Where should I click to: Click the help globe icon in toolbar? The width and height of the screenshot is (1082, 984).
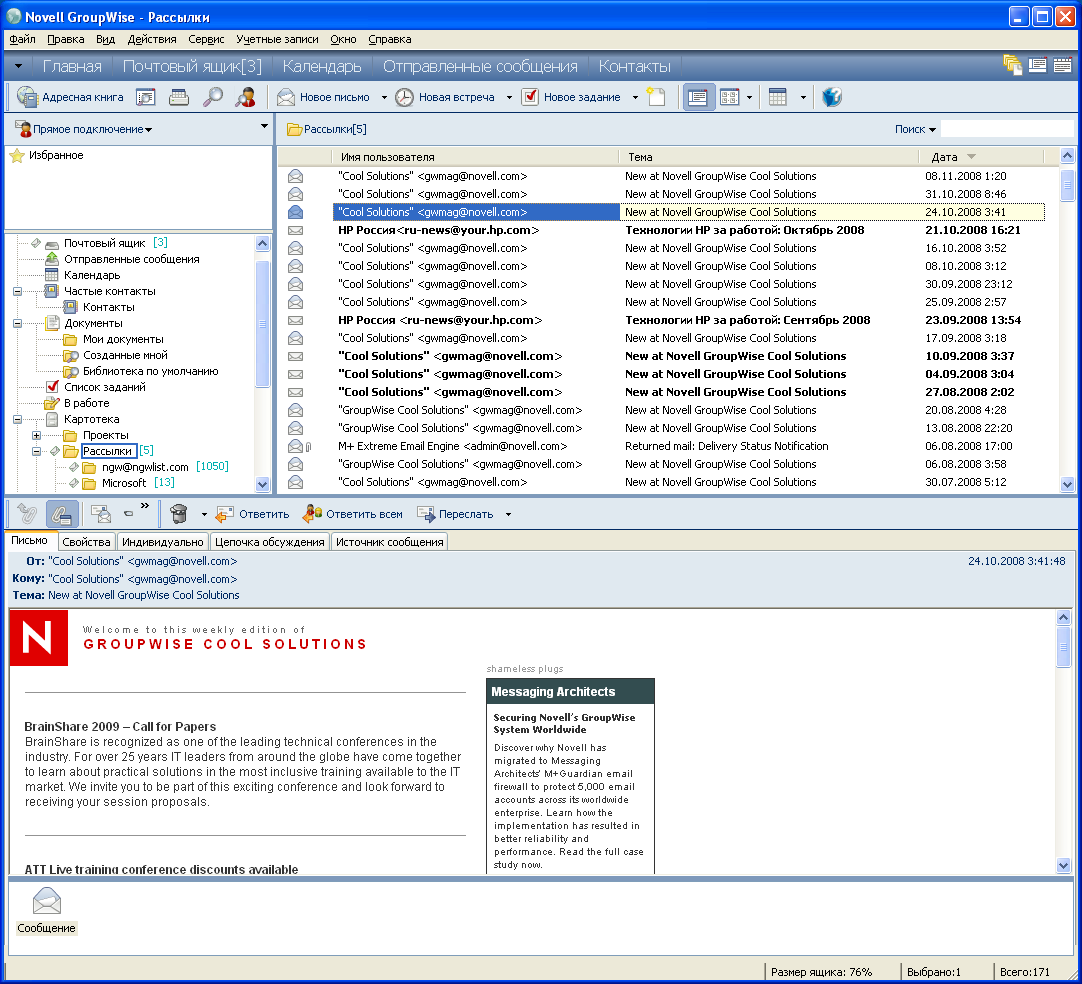(832, 97)
